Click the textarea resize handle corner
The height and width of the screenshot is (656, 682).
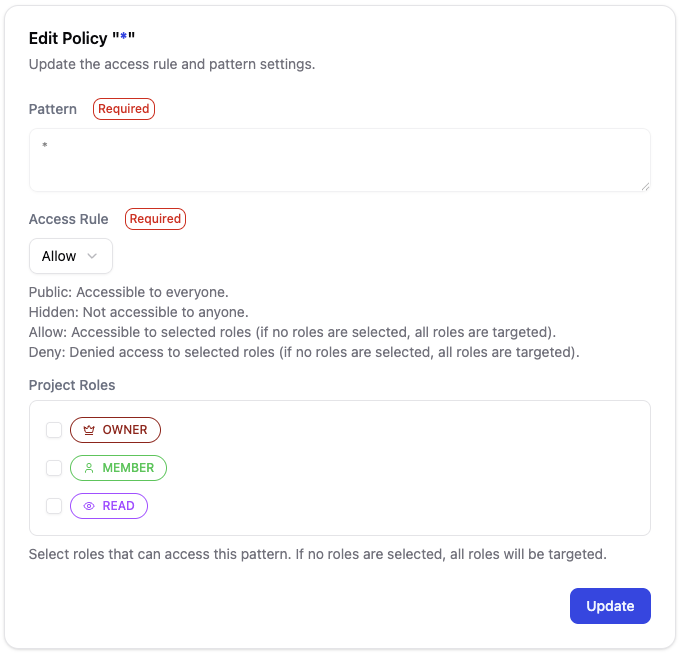click(x=645, y=185)
